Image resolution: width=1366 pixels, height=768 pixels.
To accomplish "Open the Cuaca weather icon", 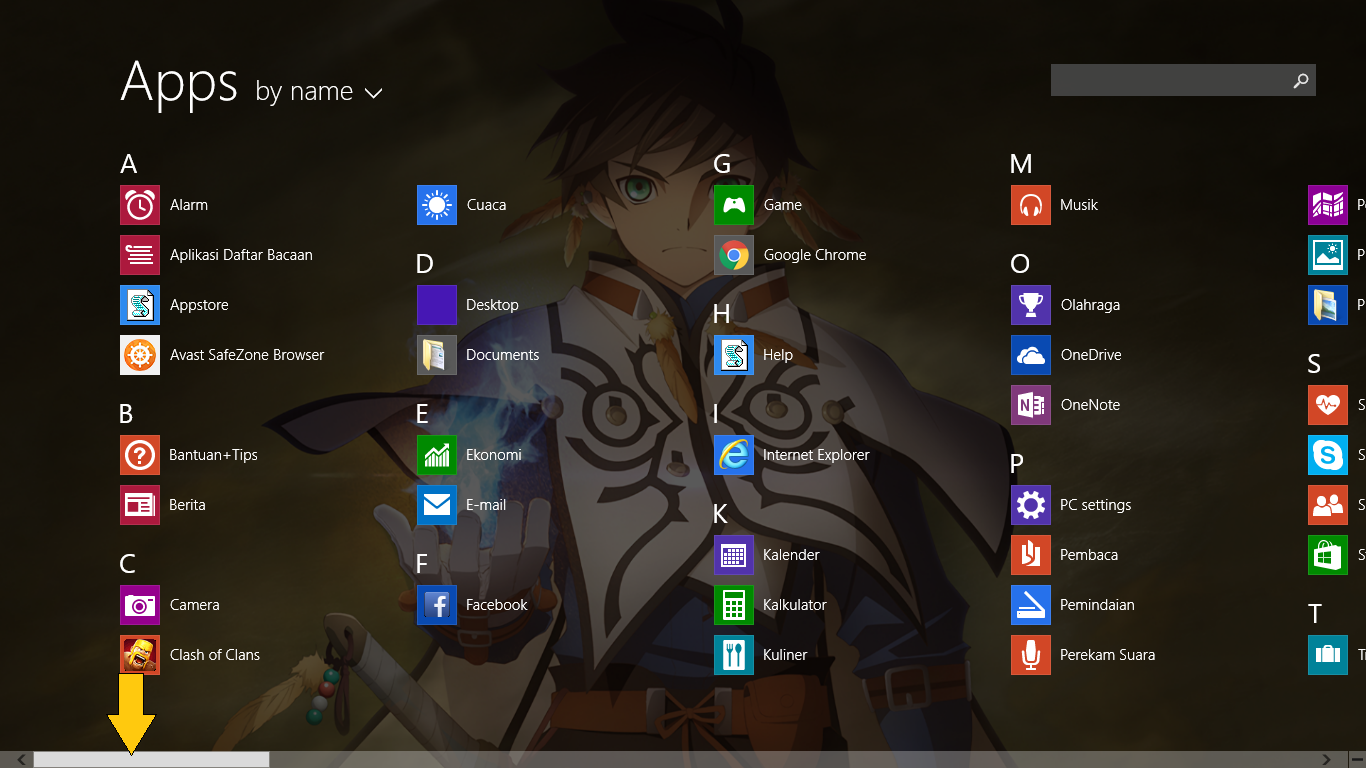I will tap(437, 205).
